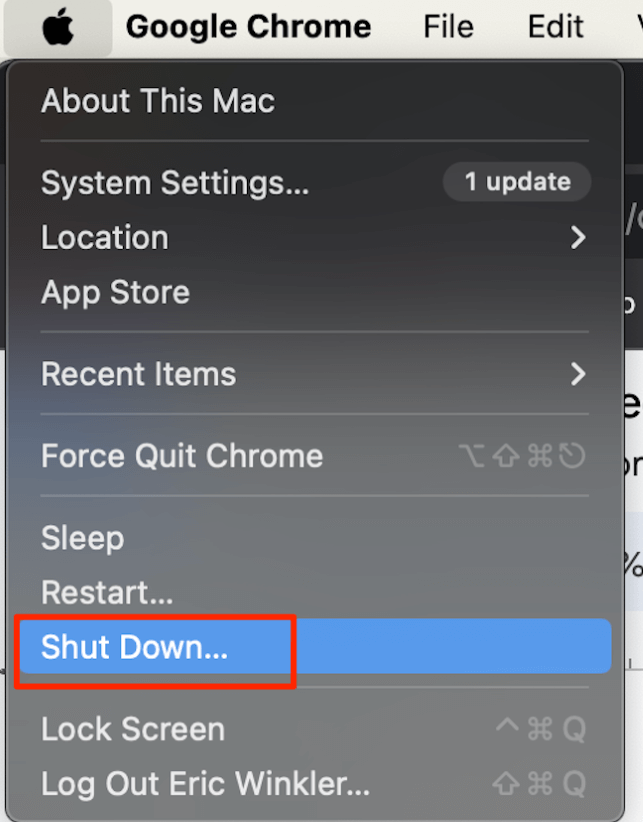Click the Lock Screen shortcut key symbols
The width and height of the screenshot is (643, 822).
coord(541,729)
